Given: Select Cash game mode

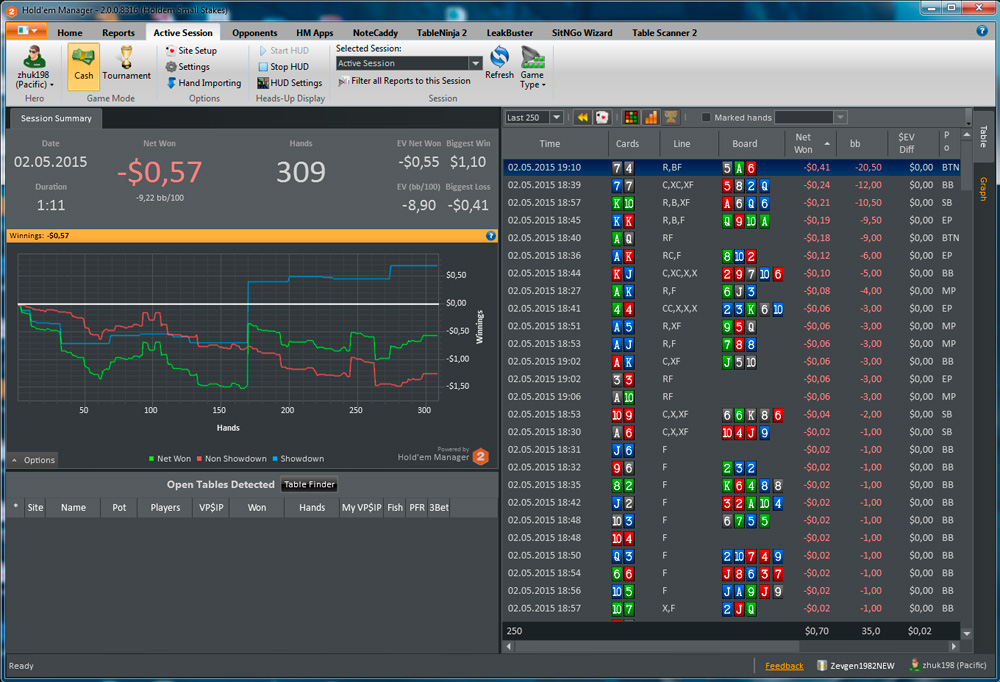Looking at the screenshot, I should pos(84,66).
